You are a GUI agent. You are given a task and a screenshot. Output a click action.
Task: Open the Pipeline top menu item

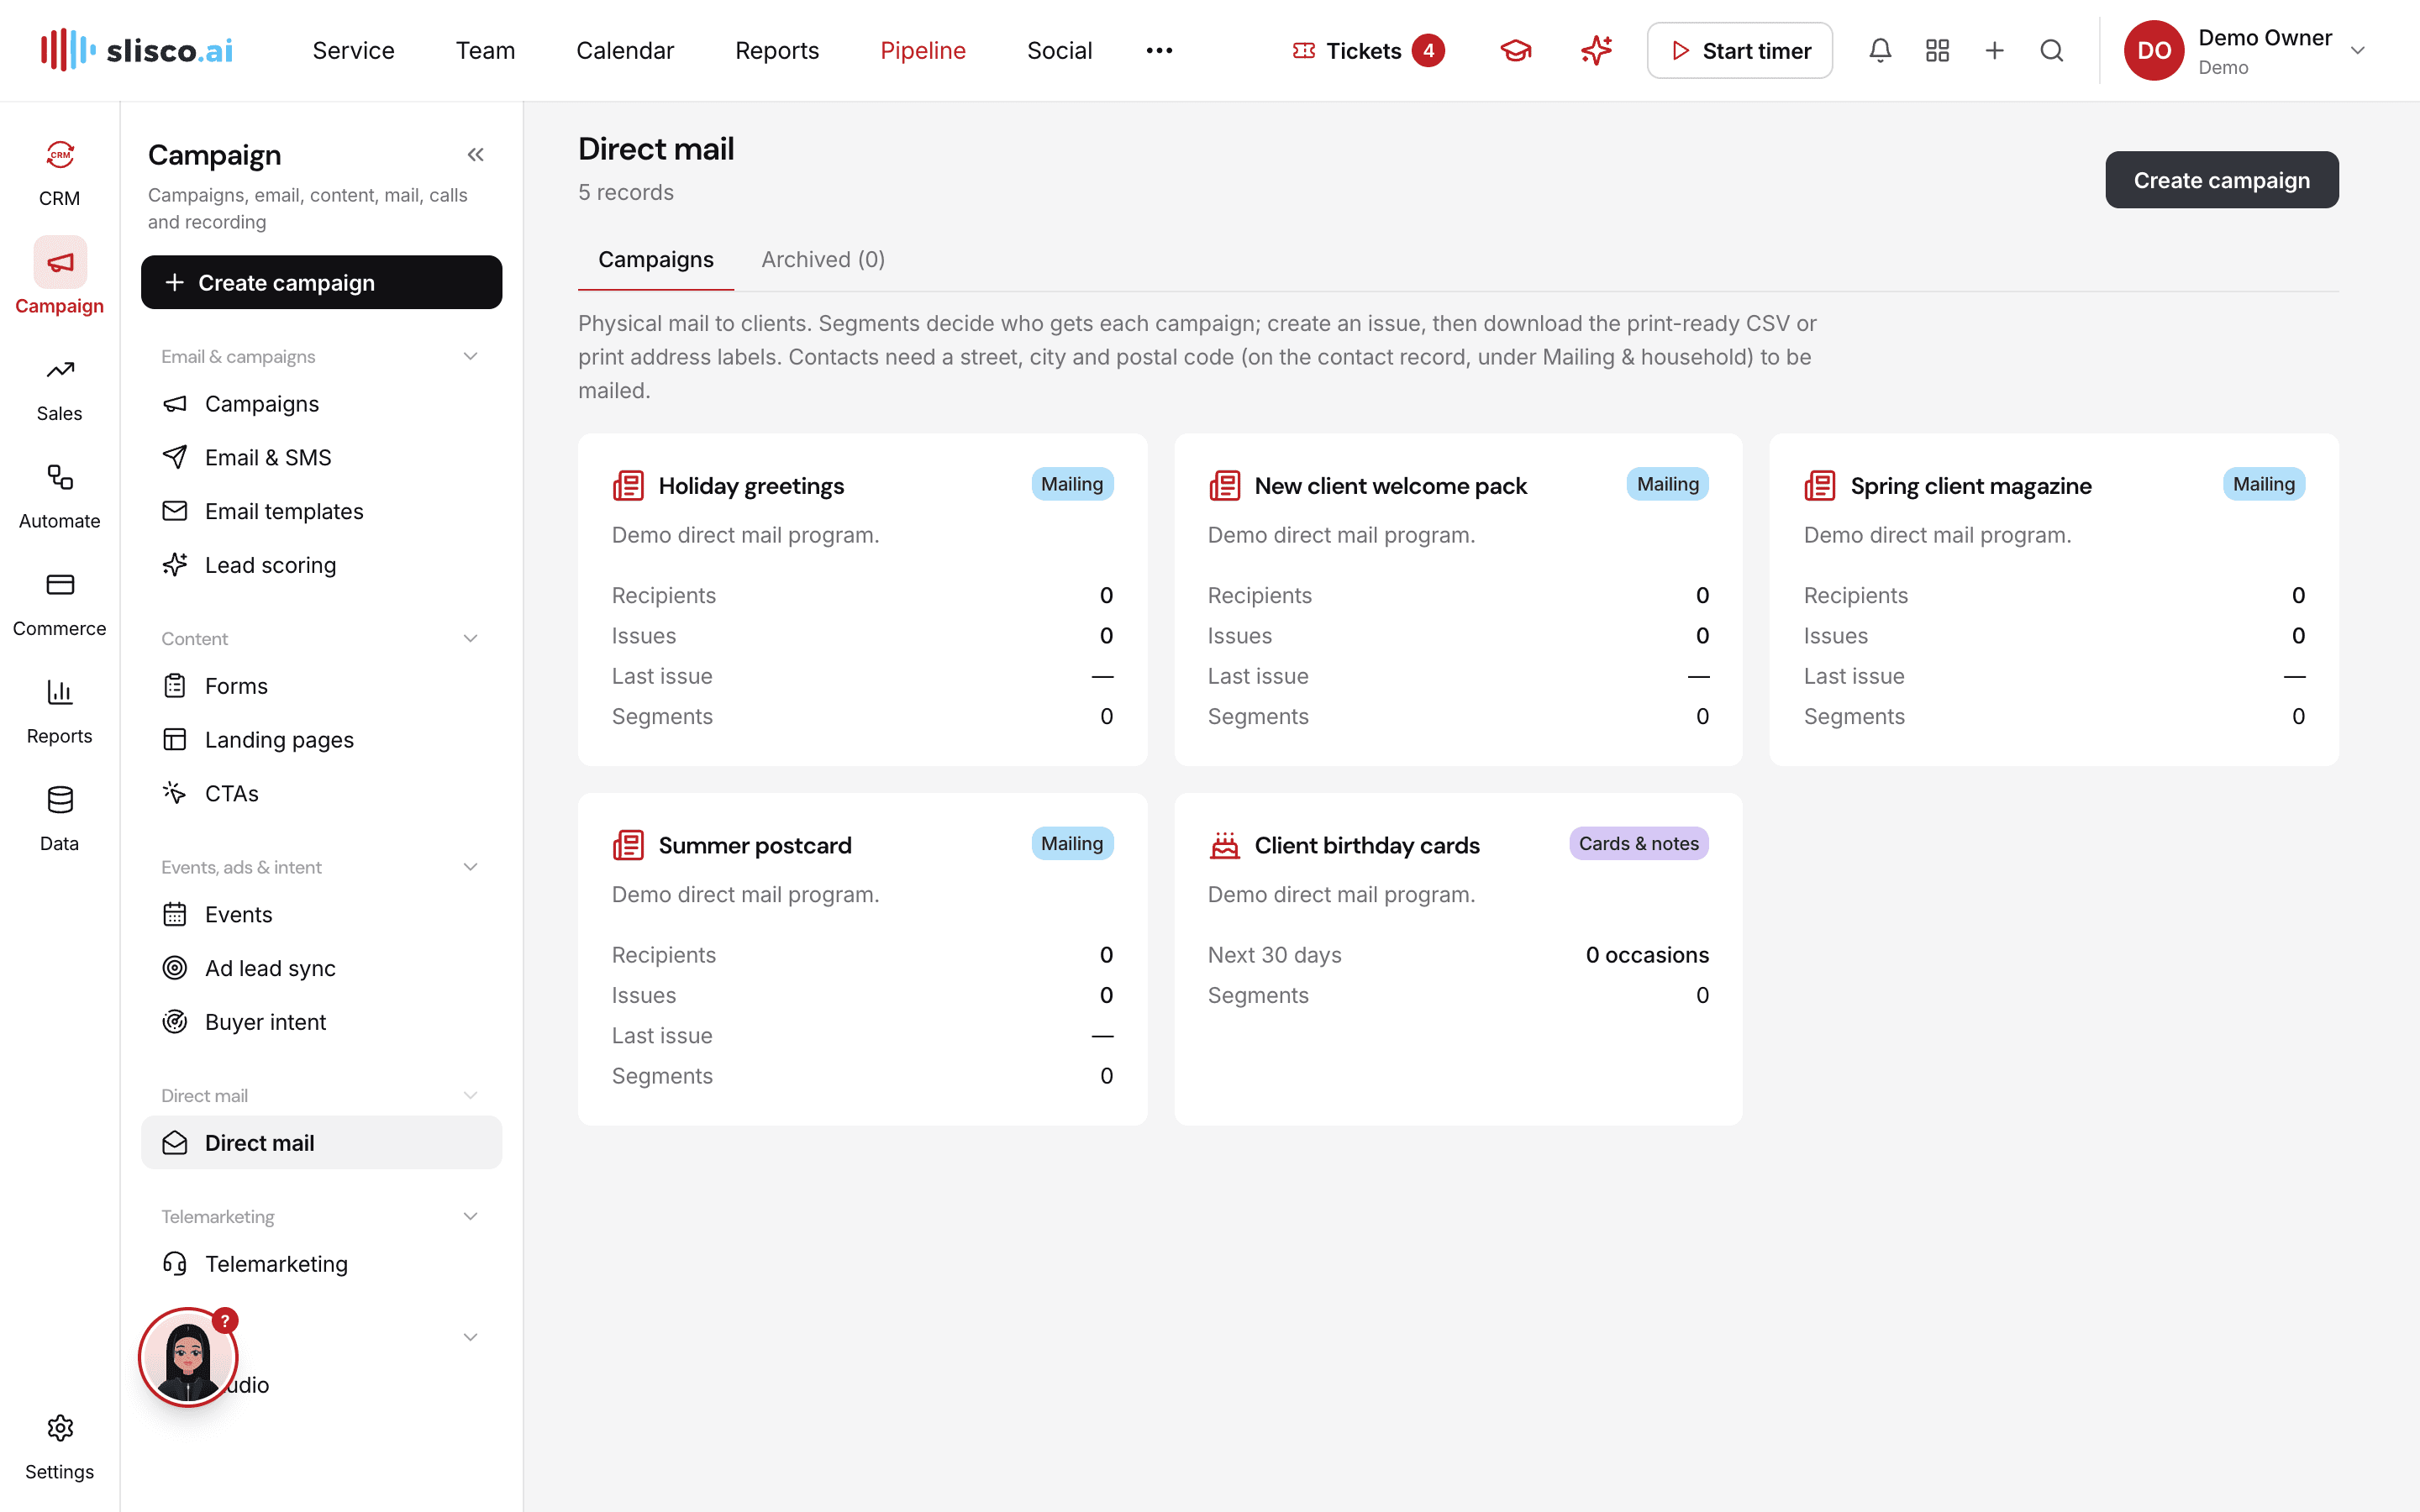922,50
